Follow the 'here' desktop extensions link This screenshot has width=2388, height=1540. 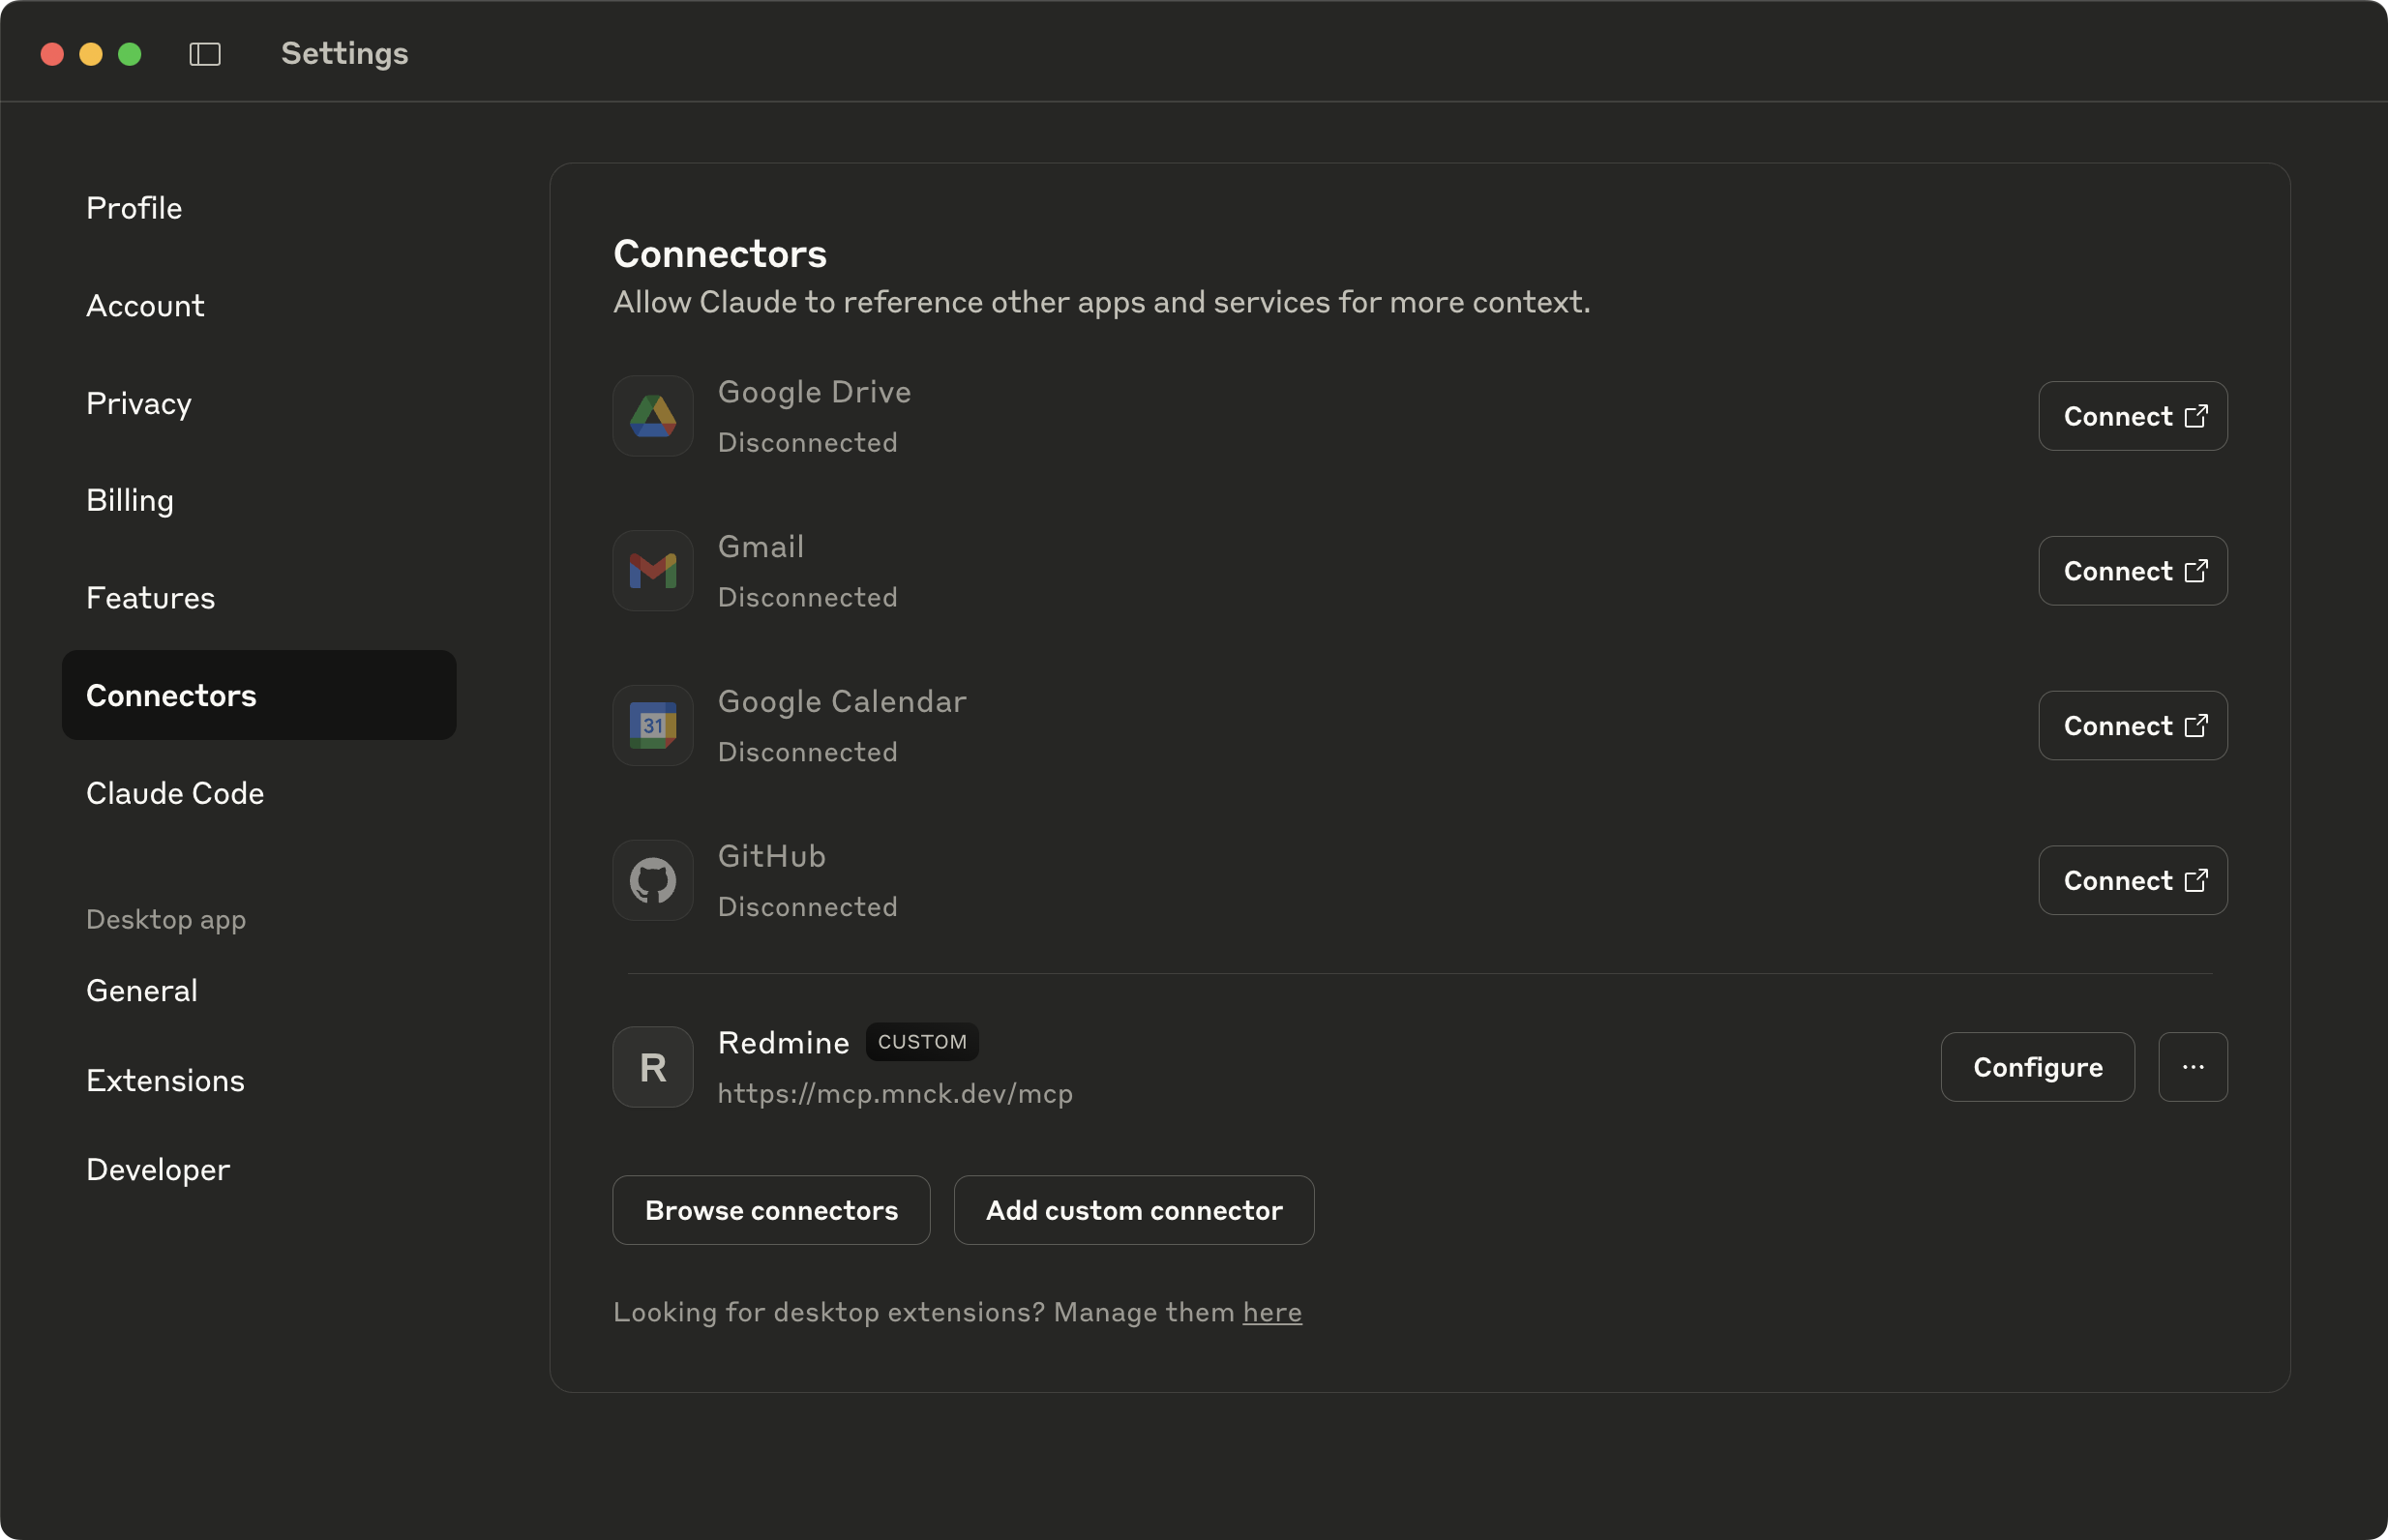click(x=1271, y=1312)
